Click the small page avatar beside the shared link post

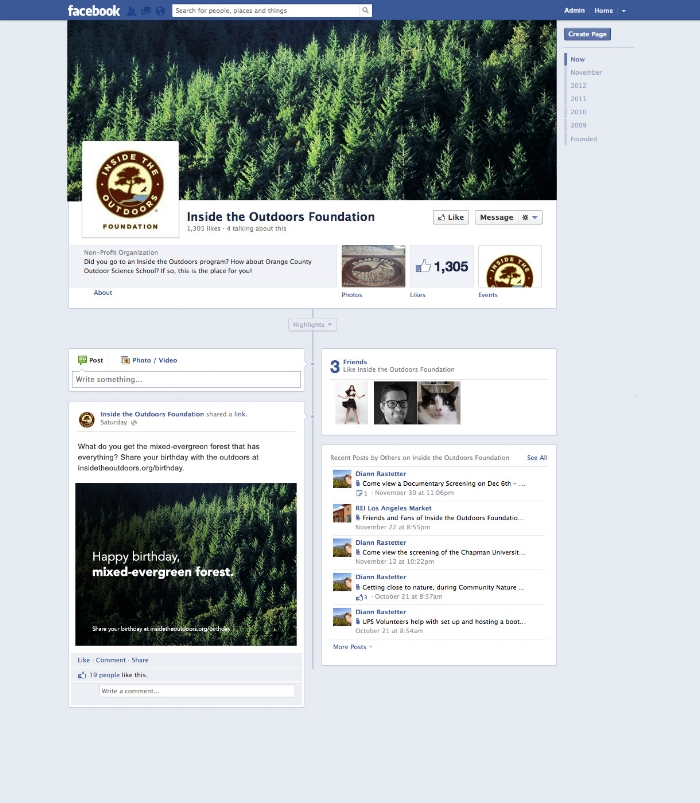click(x=87, y=419)
